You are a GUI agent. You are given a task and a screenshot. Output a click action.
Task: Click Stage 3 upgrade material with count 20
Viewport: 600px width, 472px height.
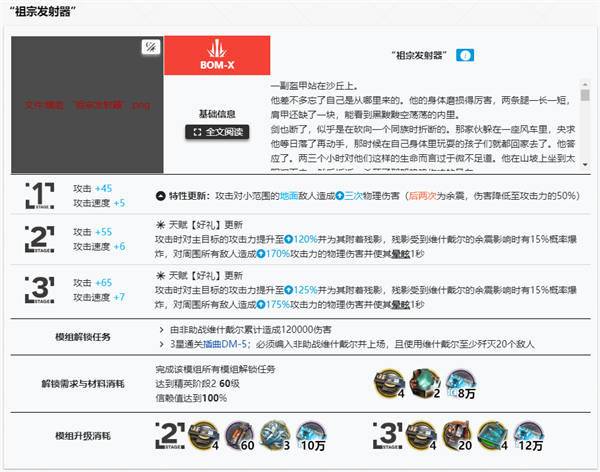[457, 436]
